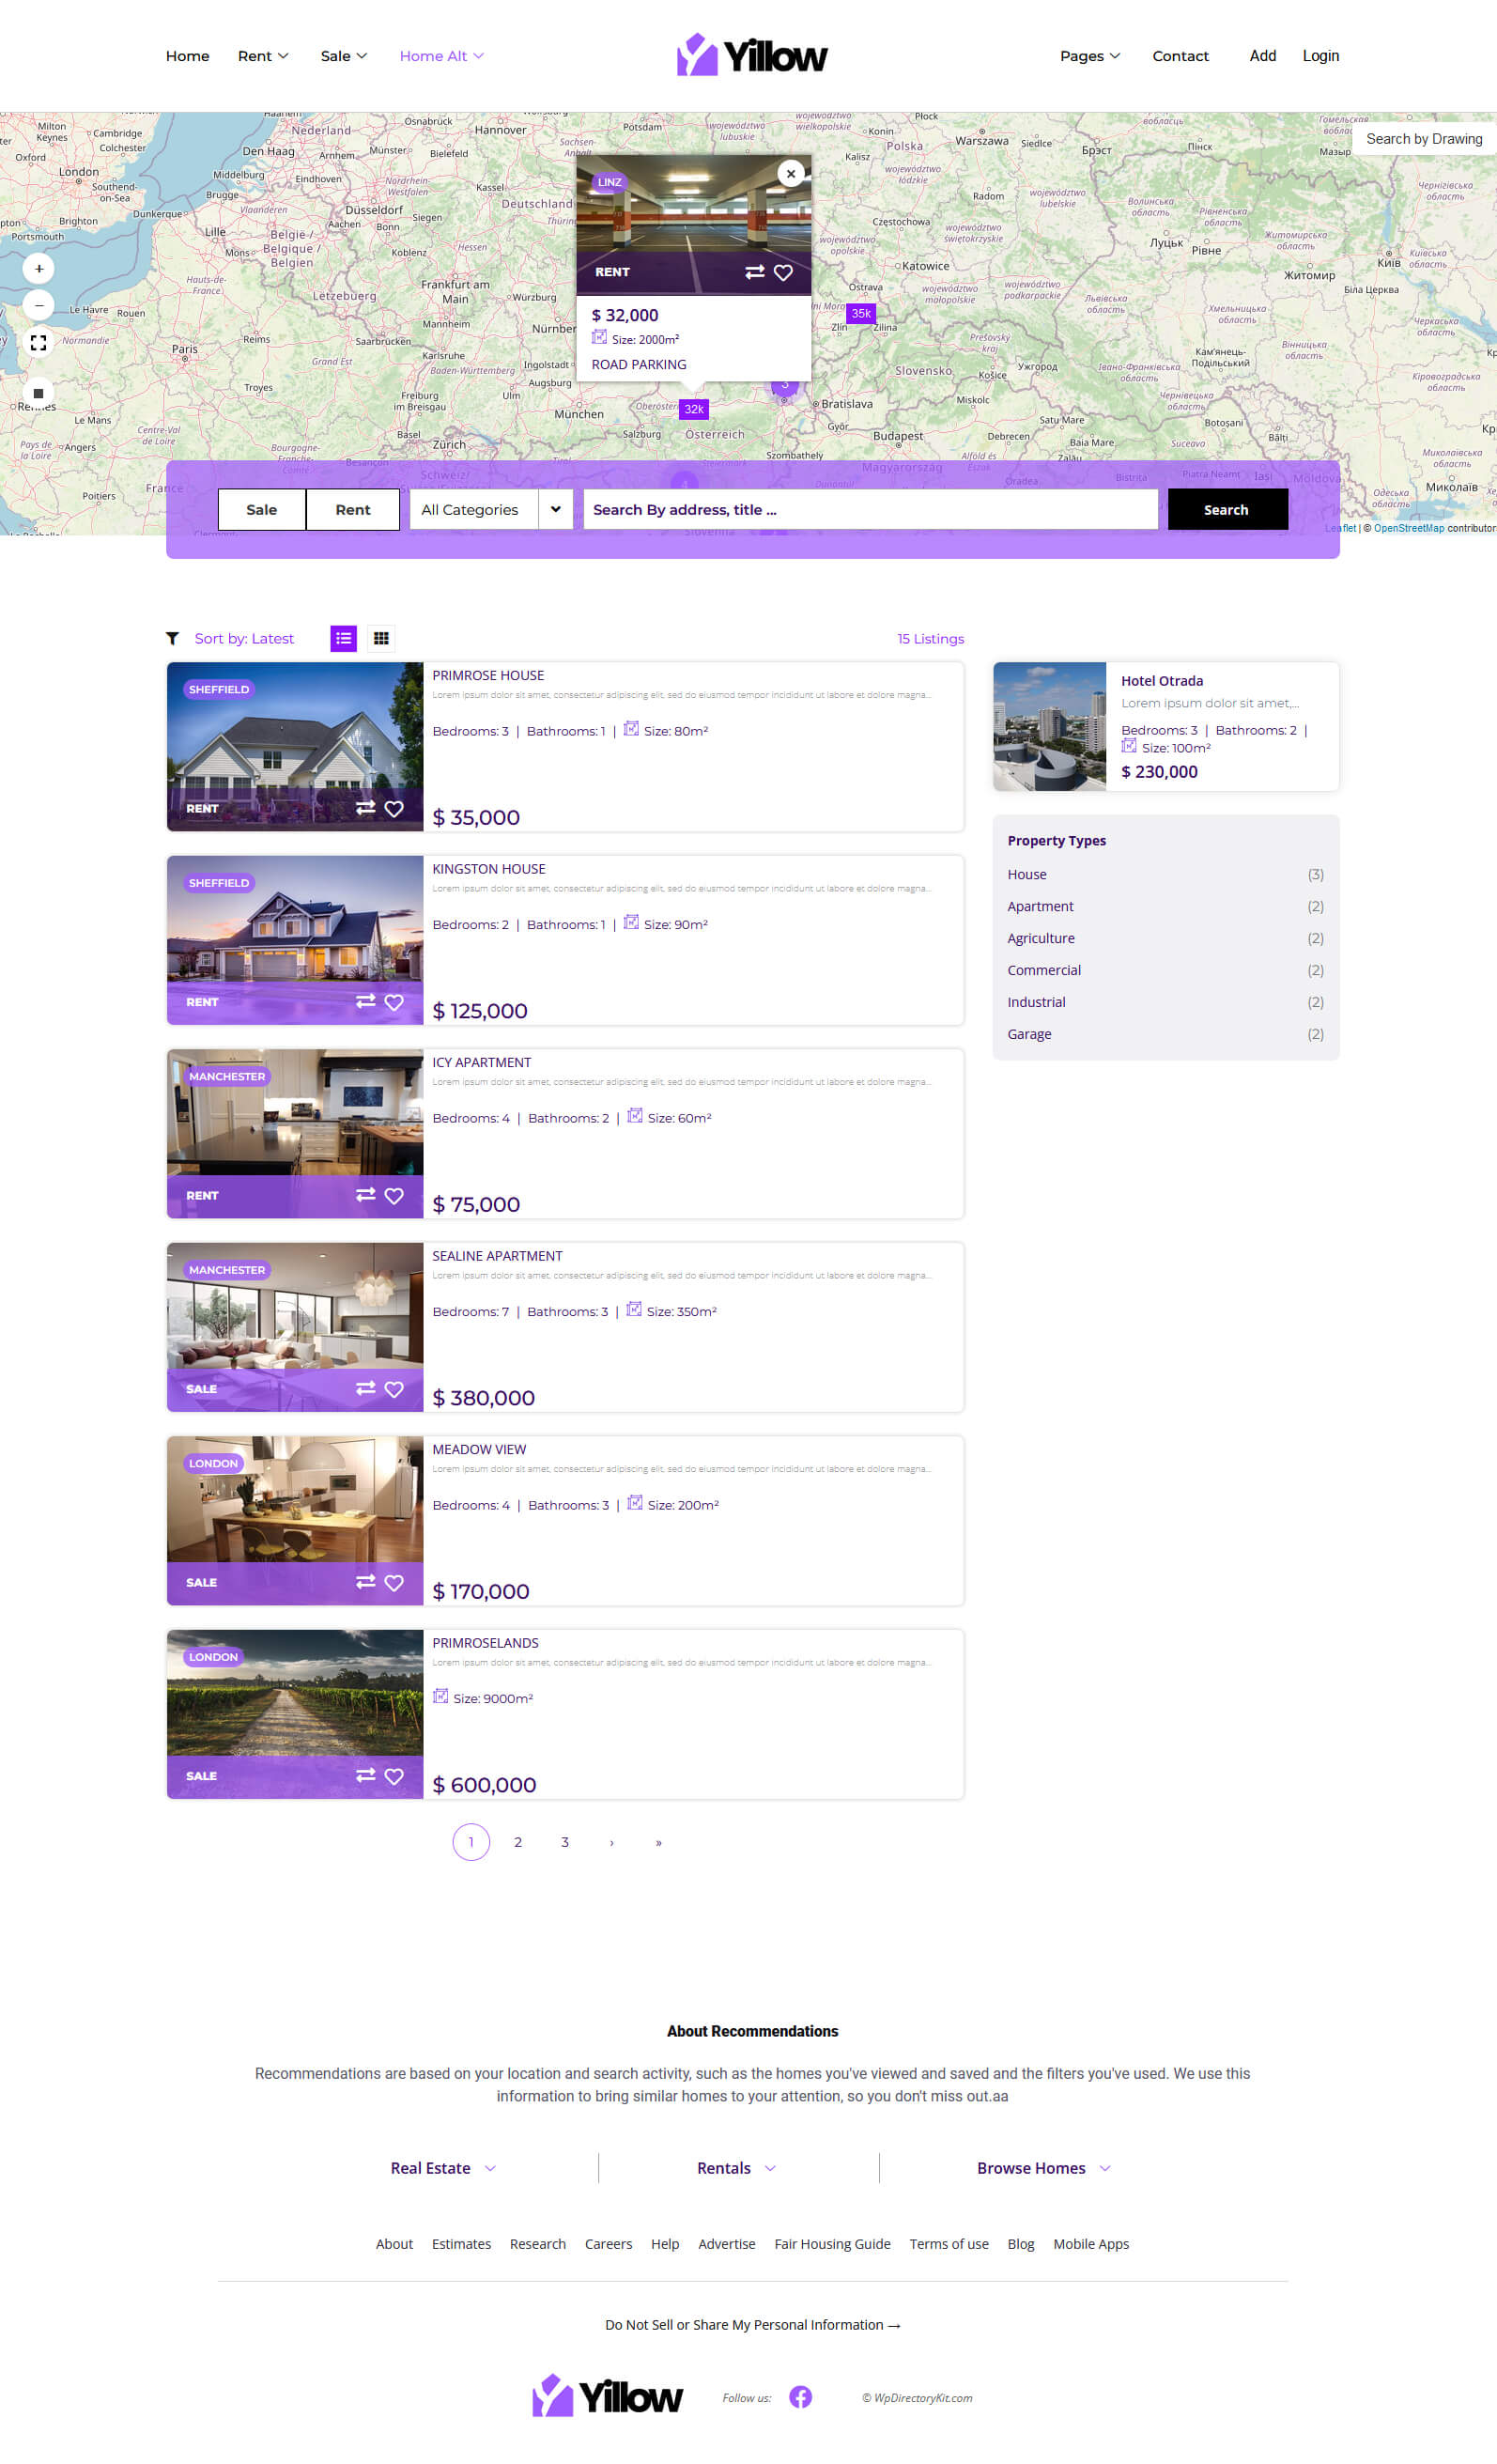Click Add in the header

coord(1262,56)
